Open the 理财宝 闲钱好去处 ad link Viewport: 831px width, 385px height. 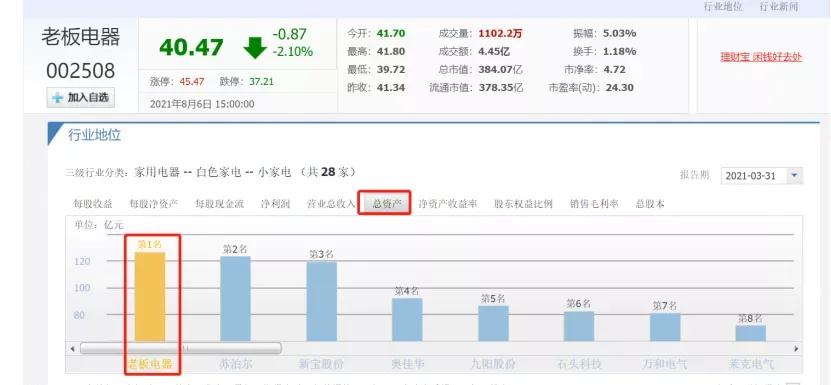click(x=761, y=57)
